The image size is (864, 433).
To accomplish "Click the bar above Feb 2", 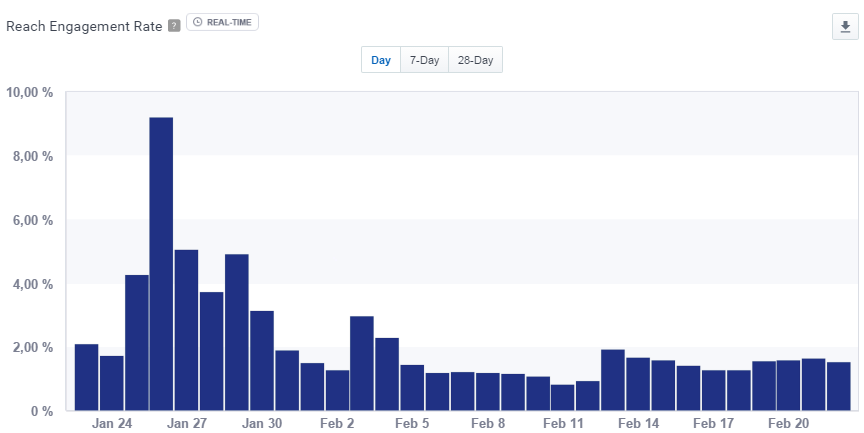I will click(x=337, y=390).
